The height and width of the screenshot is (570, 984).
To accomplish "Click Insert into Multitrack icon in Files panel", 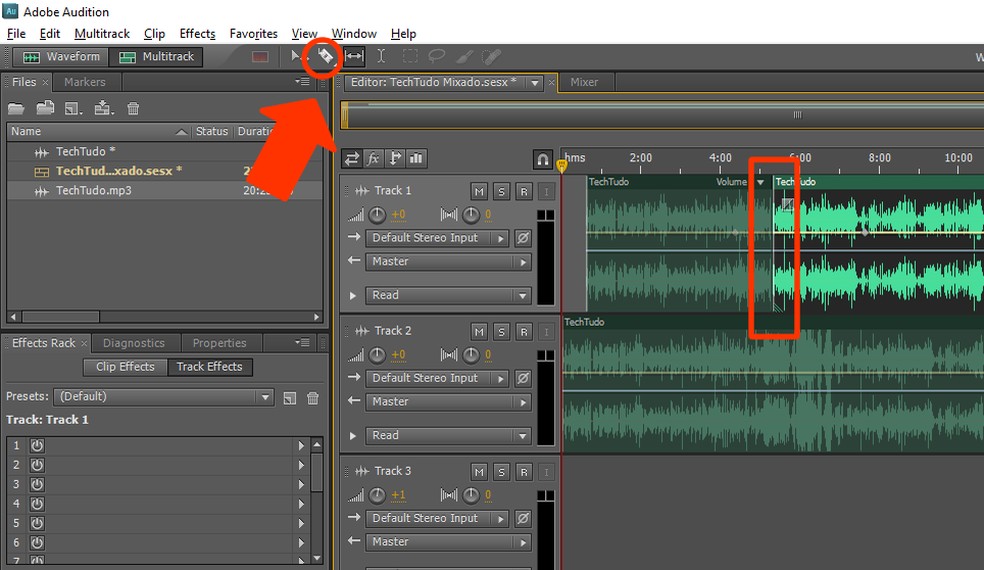I will point(104,109).
